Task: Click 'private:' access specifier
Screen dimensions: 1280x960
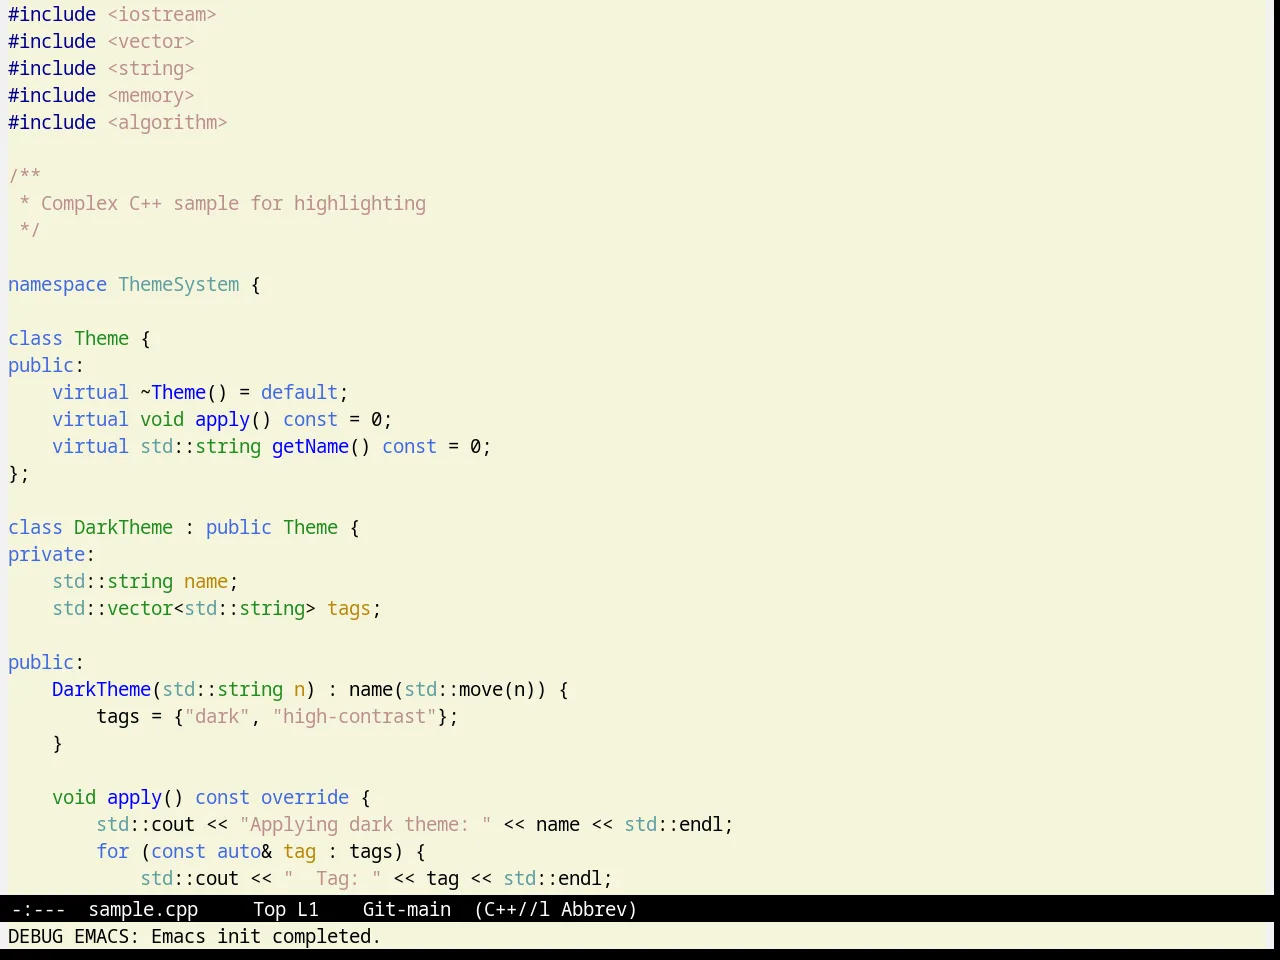Action: coord(51,554)
